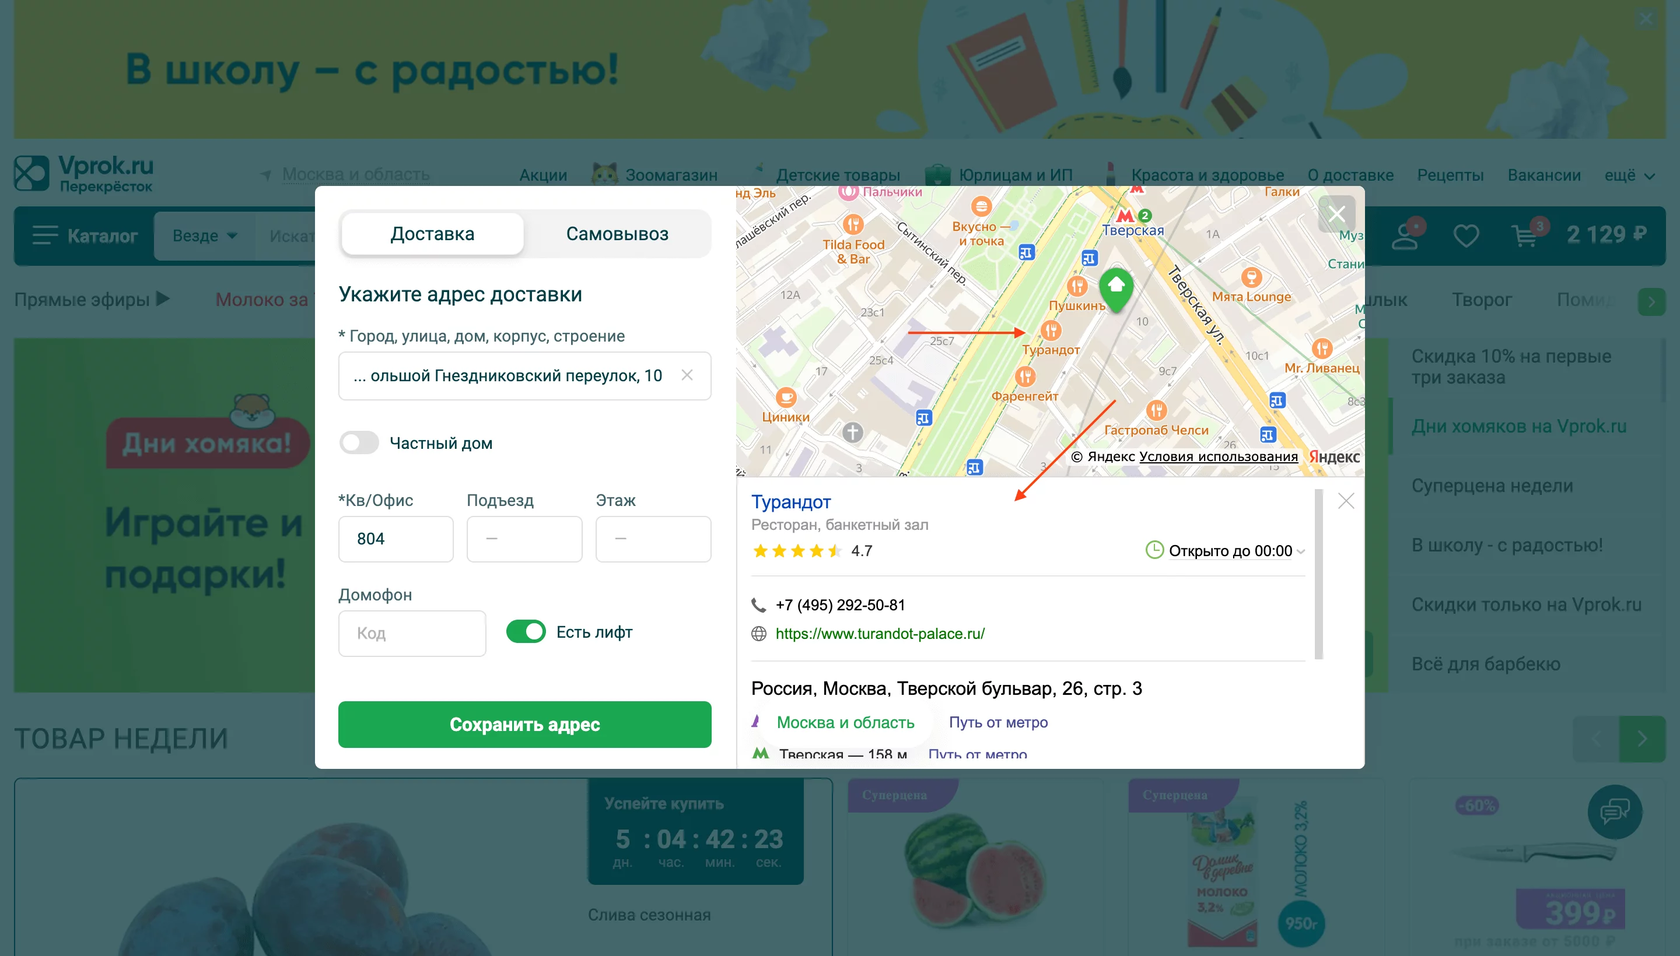The image size is (1680, 956).
Task: Click the globe website icon
Action: coord(759,634)
